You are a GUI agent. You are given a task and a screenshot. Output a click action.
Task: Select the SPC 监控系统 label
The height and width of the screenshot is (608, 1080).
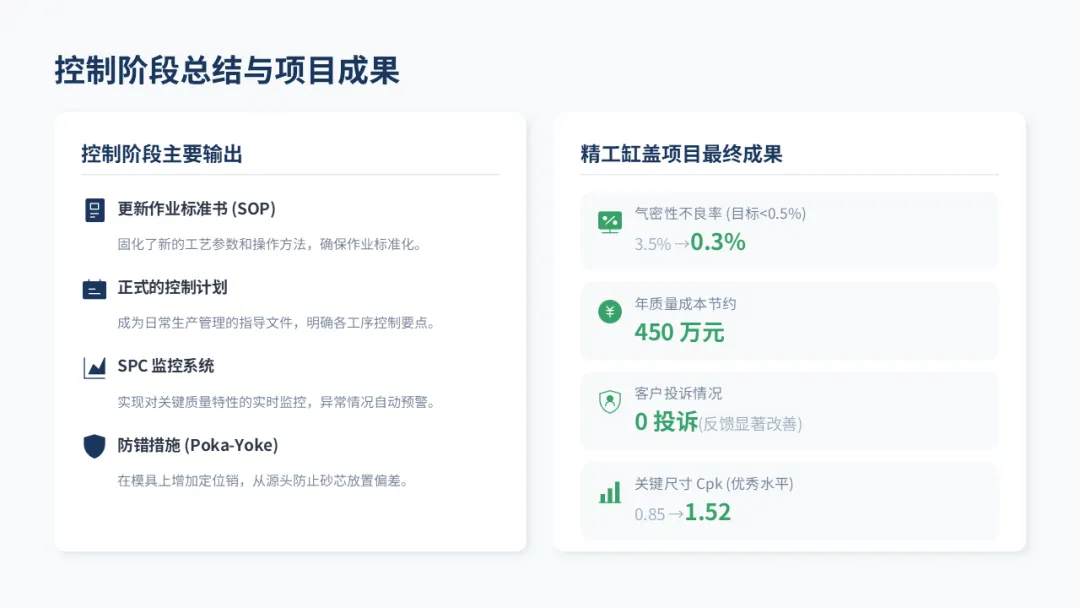tap(165, 366)
